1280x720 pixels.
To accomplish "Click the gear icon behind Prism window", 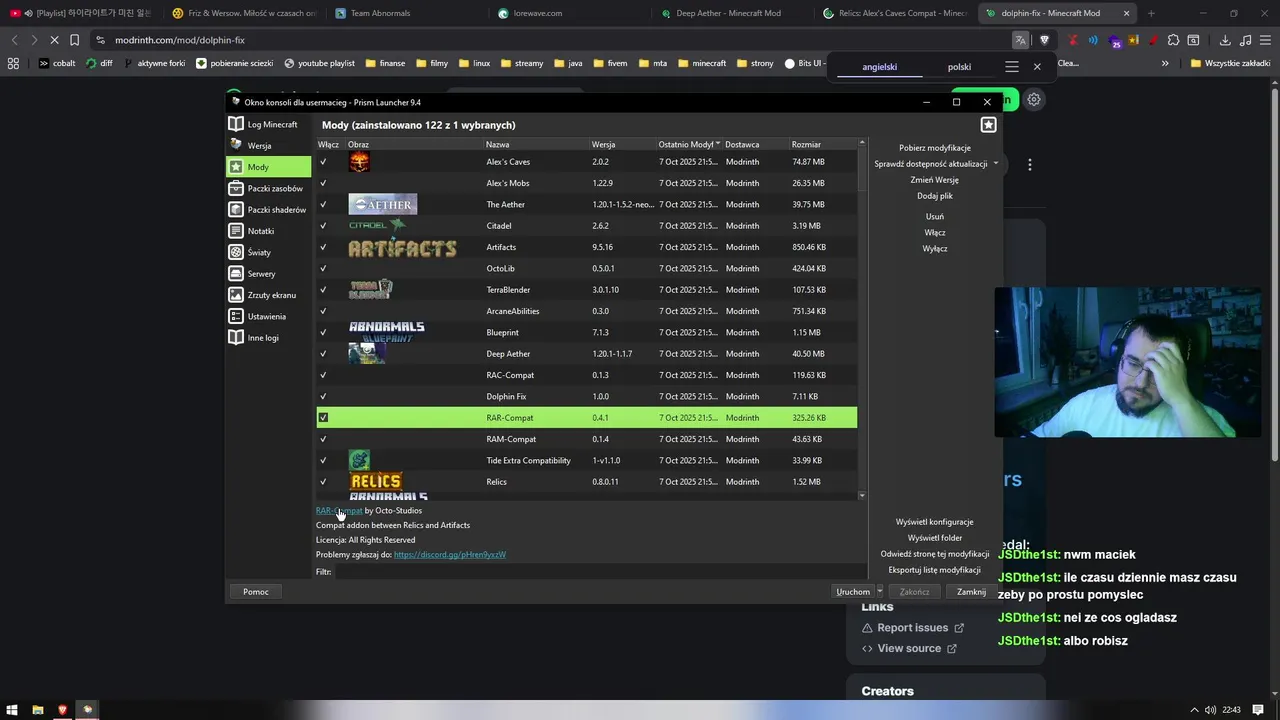I will (1034, 100).
